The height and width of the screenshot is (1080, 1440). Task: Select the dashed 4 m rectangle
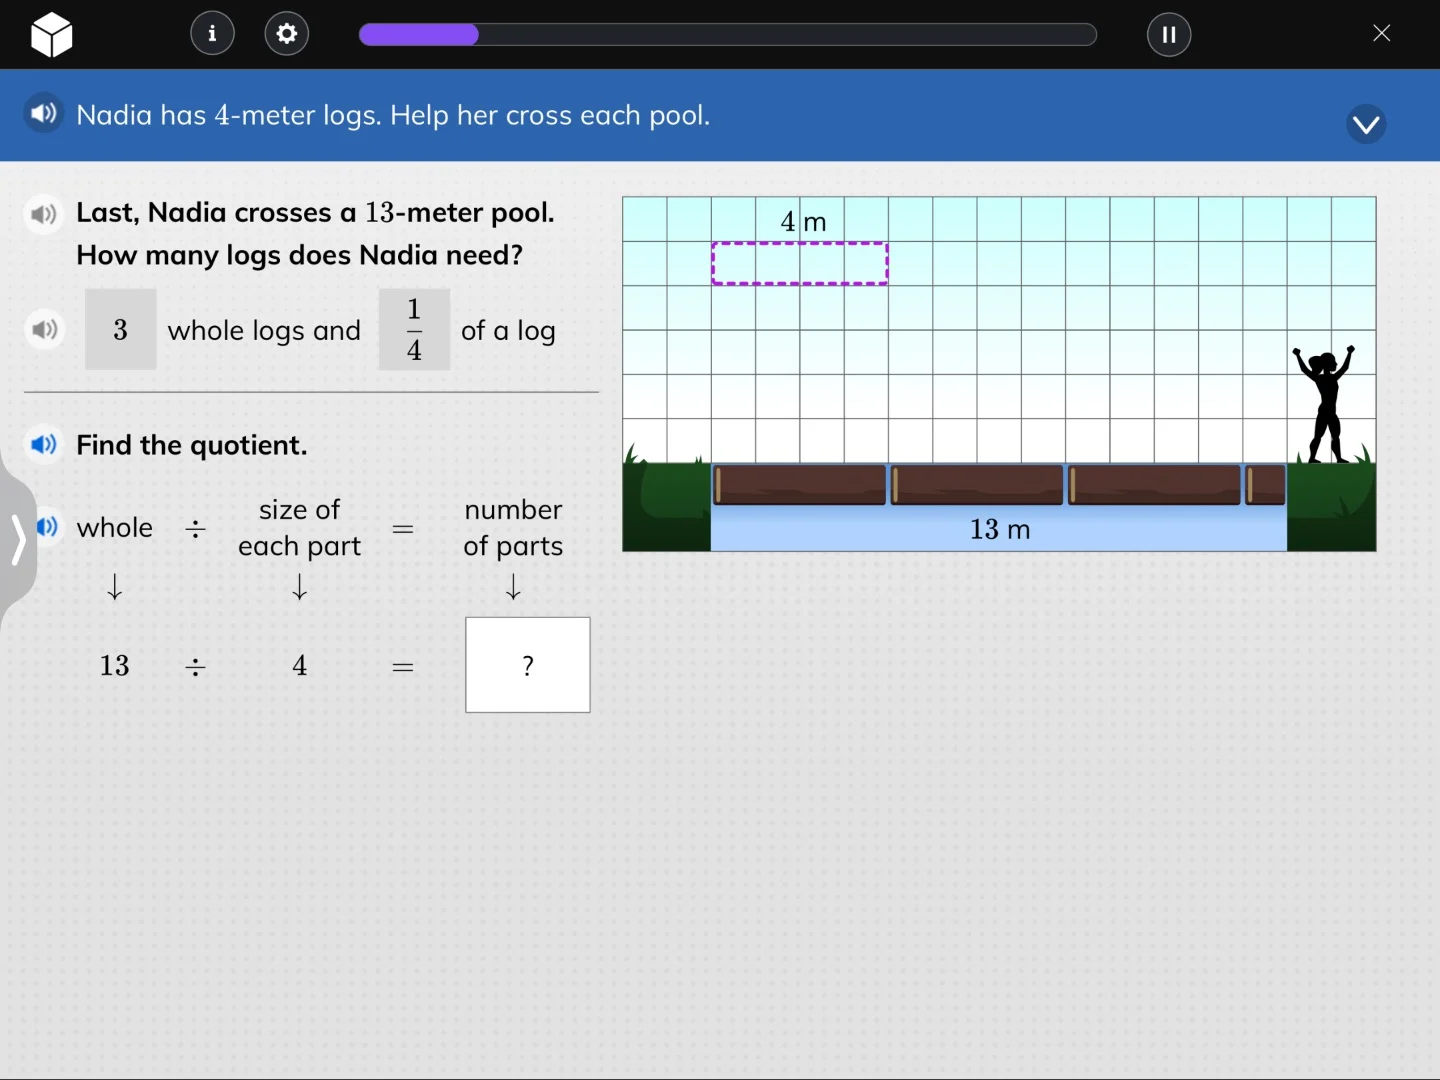pos(799,263)
